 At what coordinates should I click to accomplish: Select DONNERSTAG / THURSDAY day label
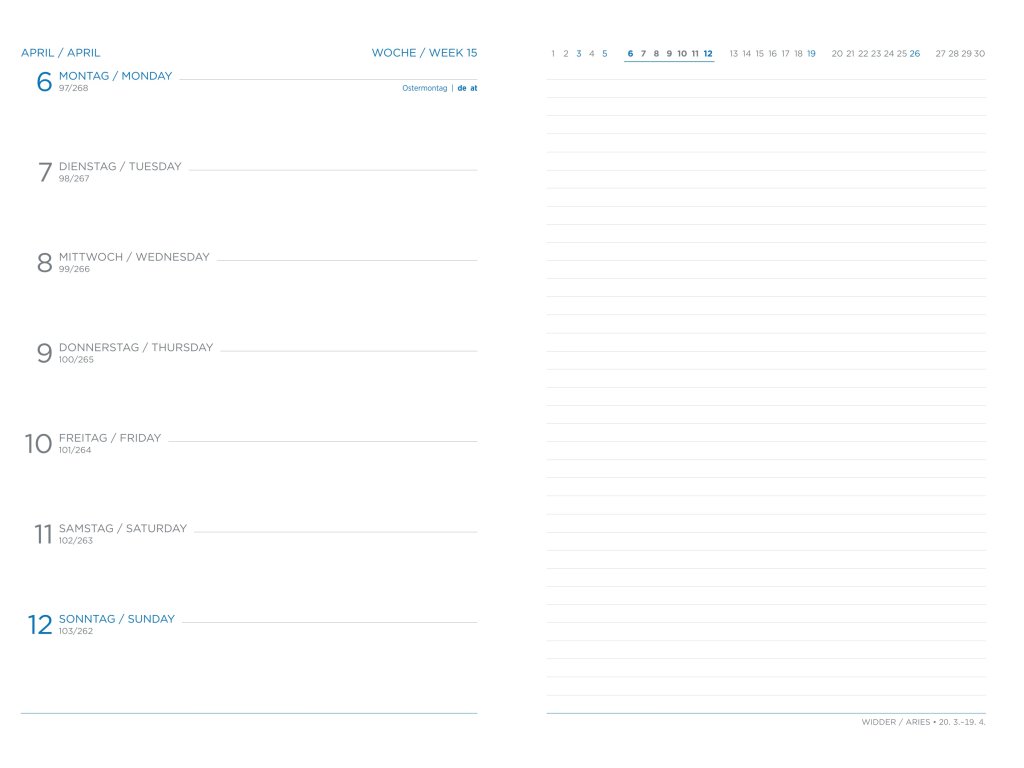coord(136,347)
